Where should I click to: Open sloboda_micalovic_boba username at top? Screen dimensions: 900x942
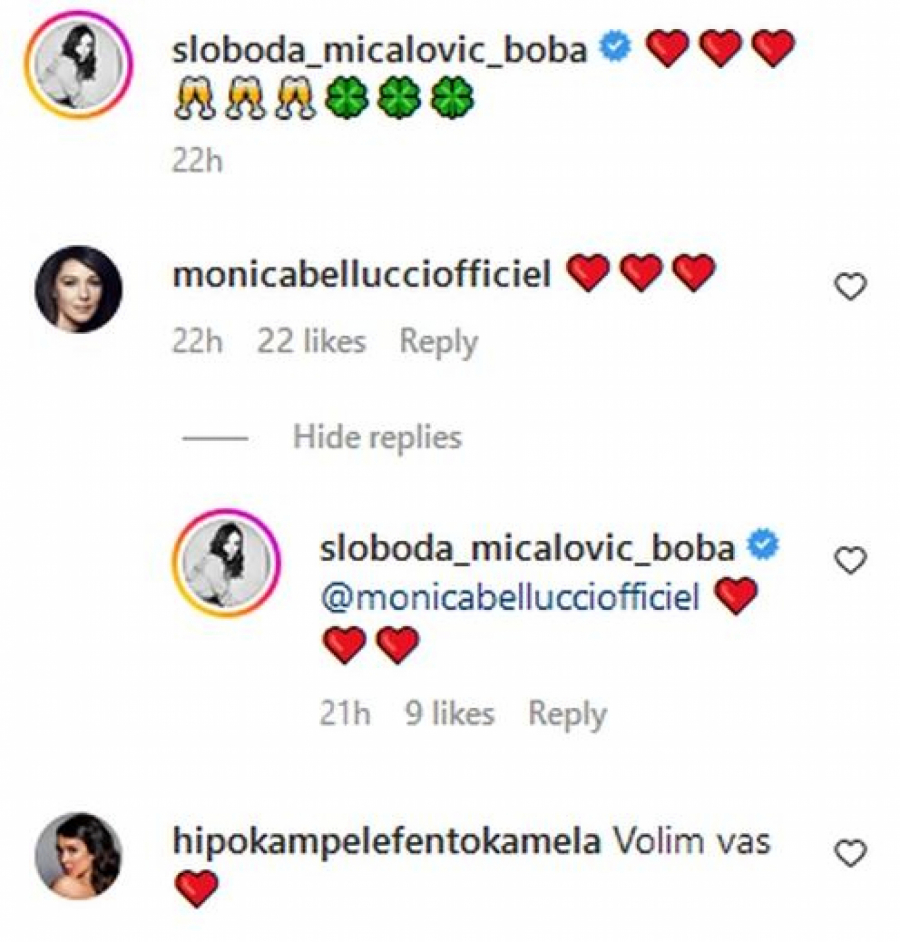coord(380,49)
